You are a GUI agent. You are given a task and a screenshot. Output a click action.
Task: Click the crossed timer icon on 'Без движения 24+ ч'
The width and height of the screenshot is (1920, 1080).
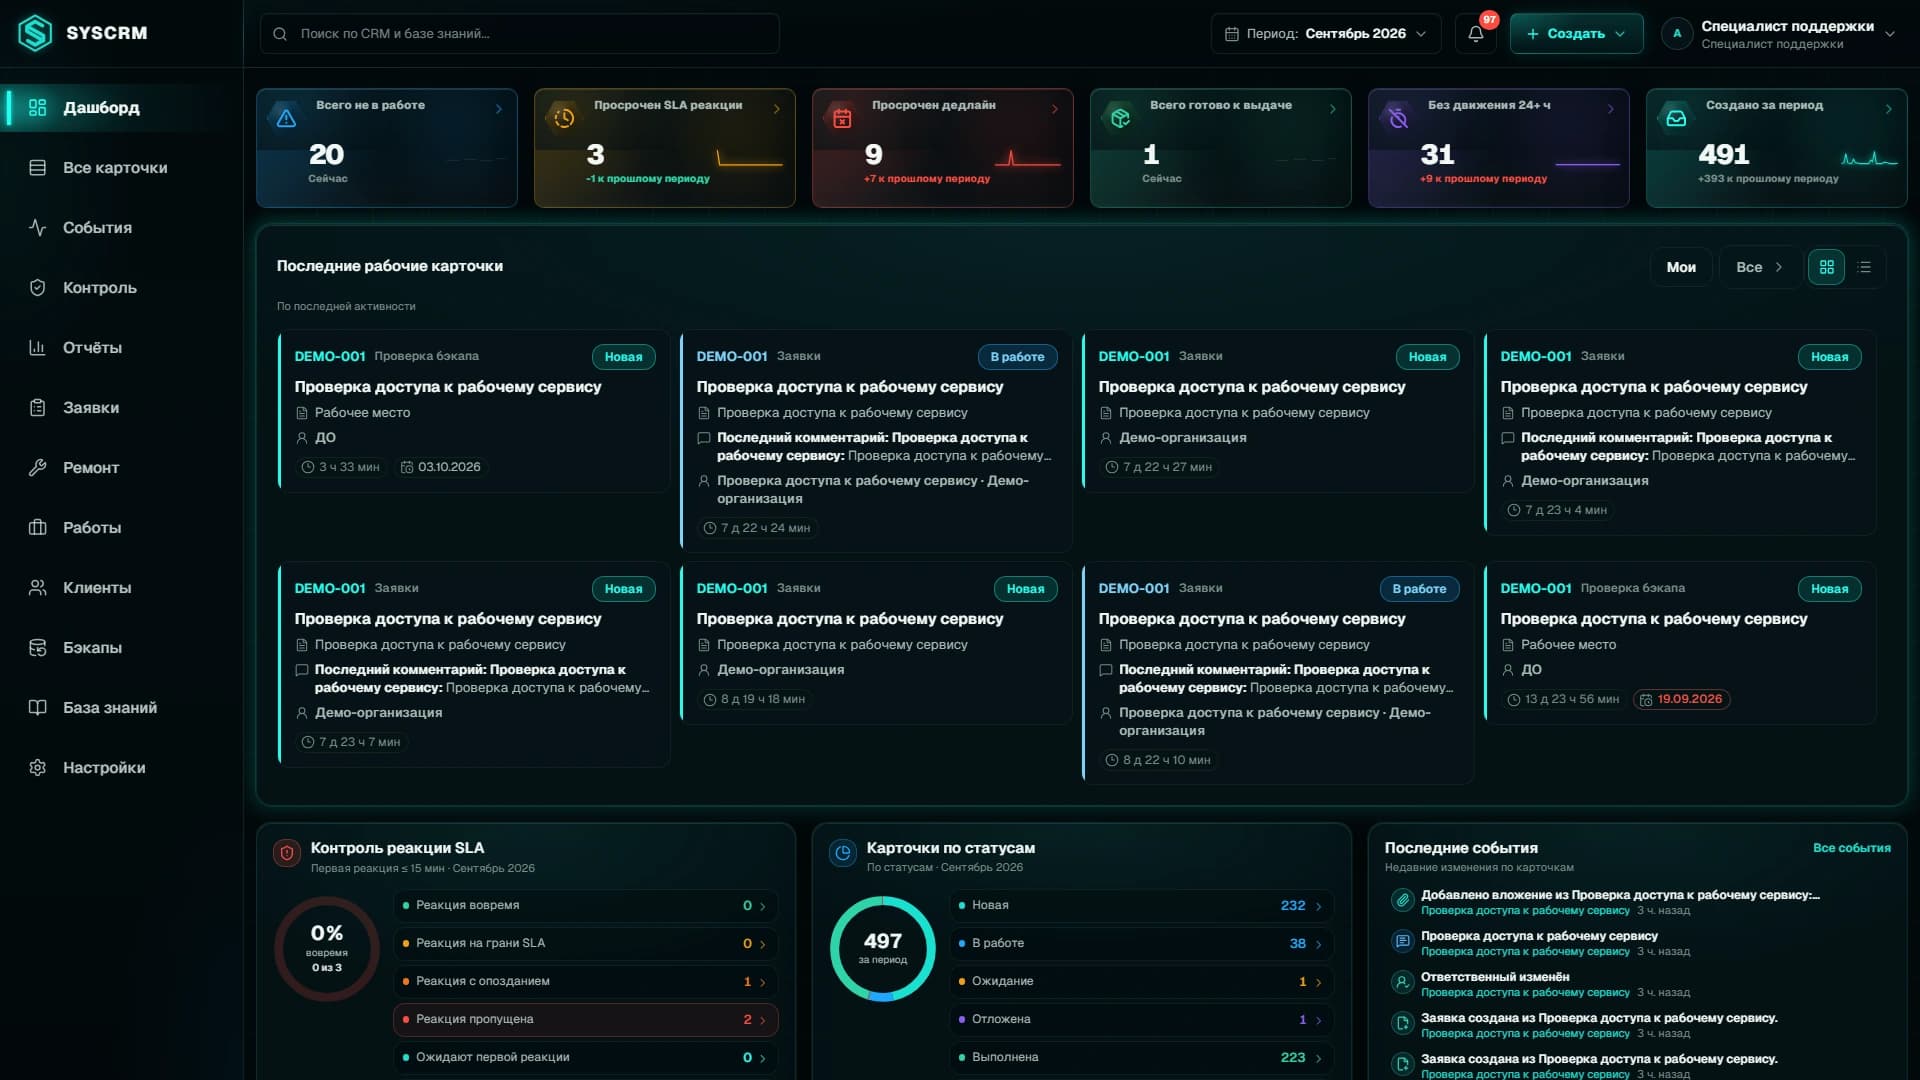pos(1398,118)
